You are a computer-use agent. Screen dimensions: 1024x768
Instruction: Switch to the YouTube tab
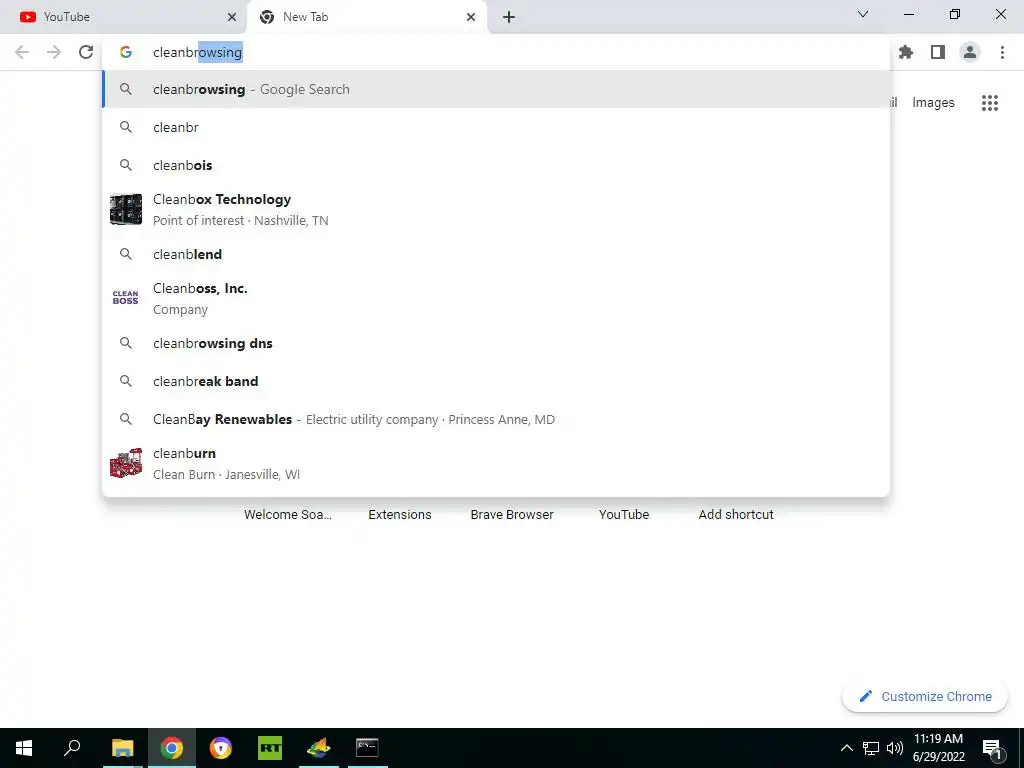coord(124,17)
